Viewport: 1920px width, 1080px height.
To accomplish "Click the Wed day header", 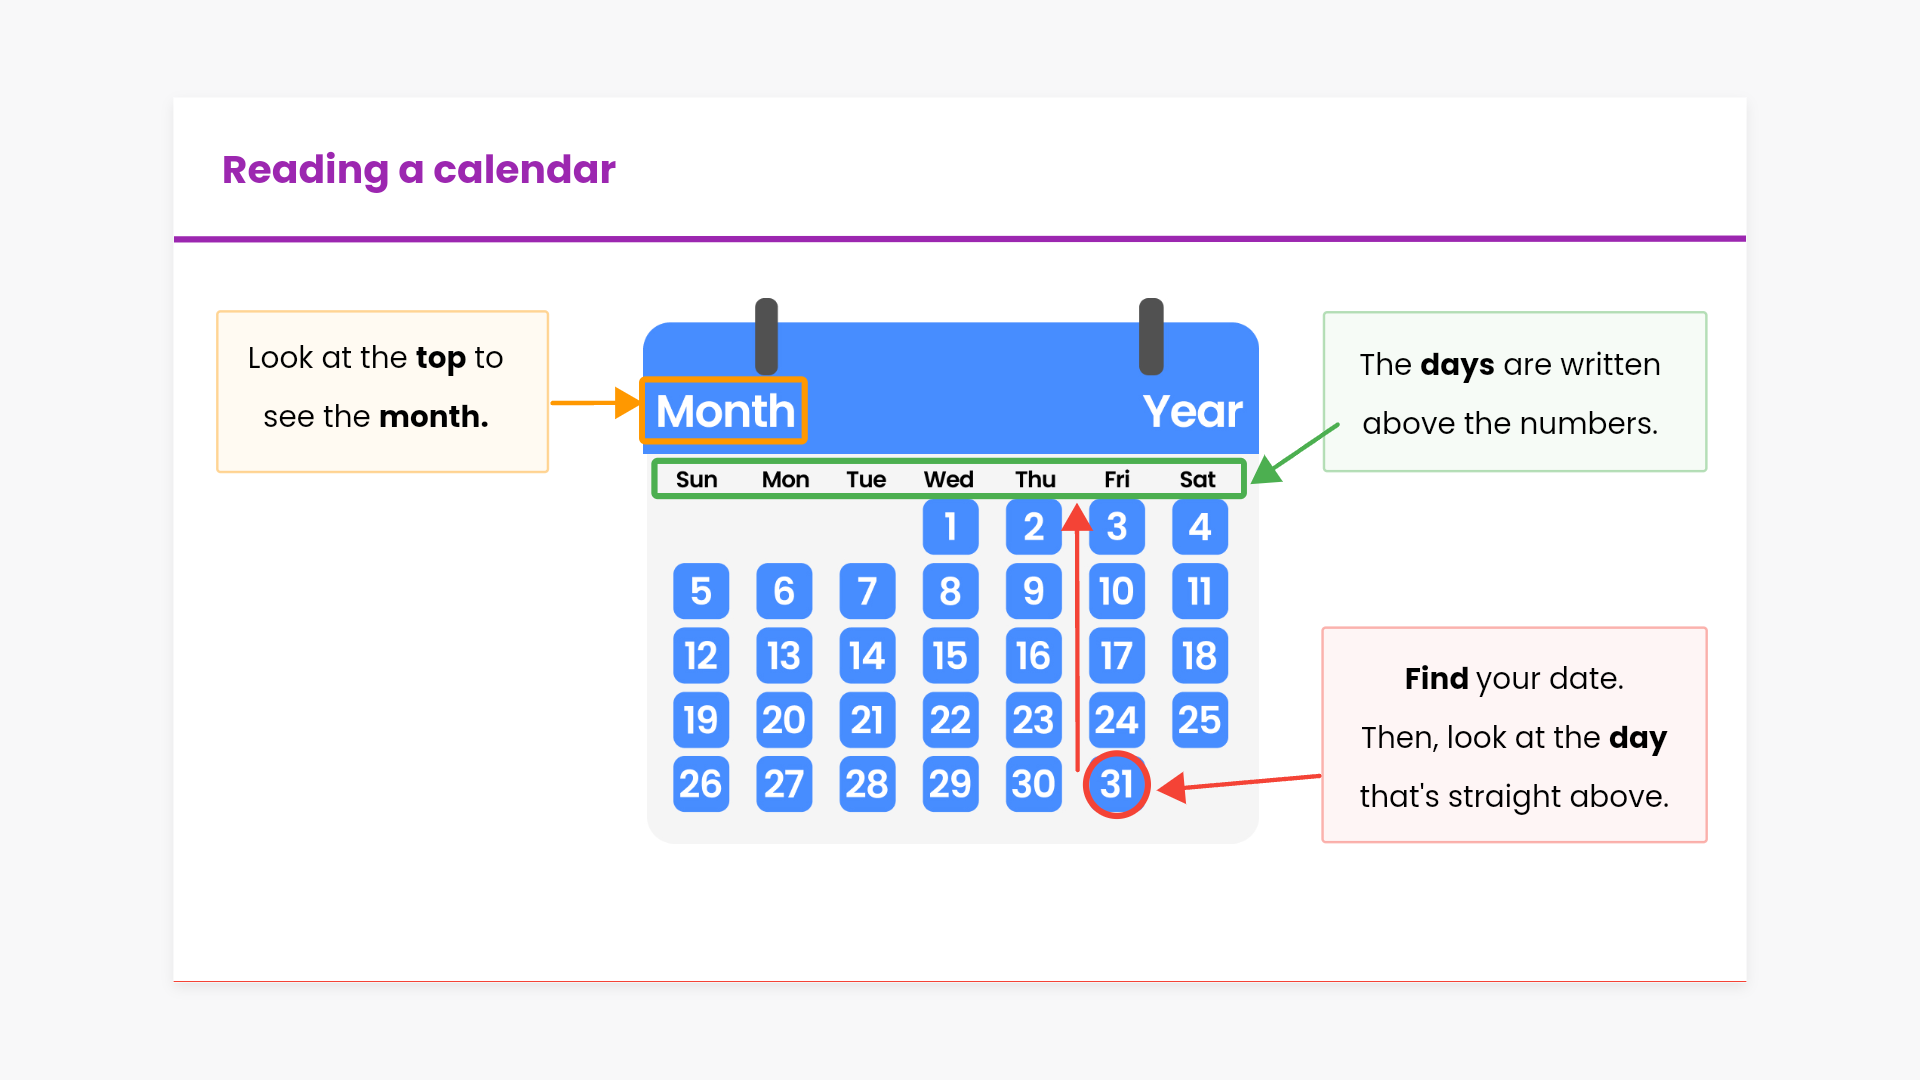I will click(949, 480).
